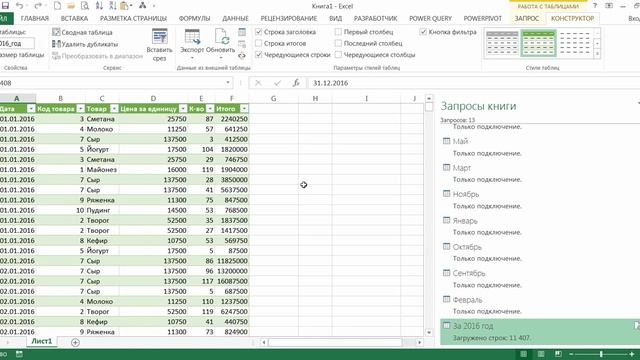Open Customize Quick Access Toolbar dropdown
Viewport: 640px width, 360px height.
(x=154, y=6)
